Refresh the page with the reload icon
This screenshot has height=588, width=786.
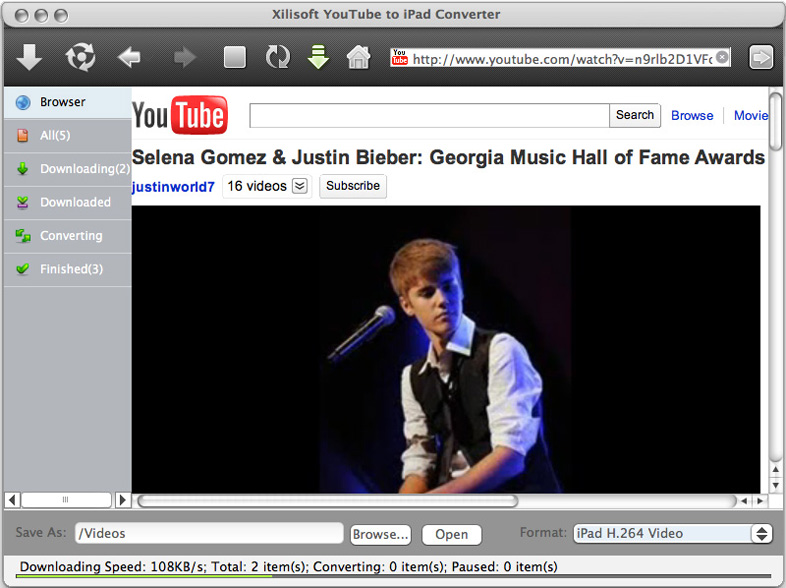pos(277,57)
